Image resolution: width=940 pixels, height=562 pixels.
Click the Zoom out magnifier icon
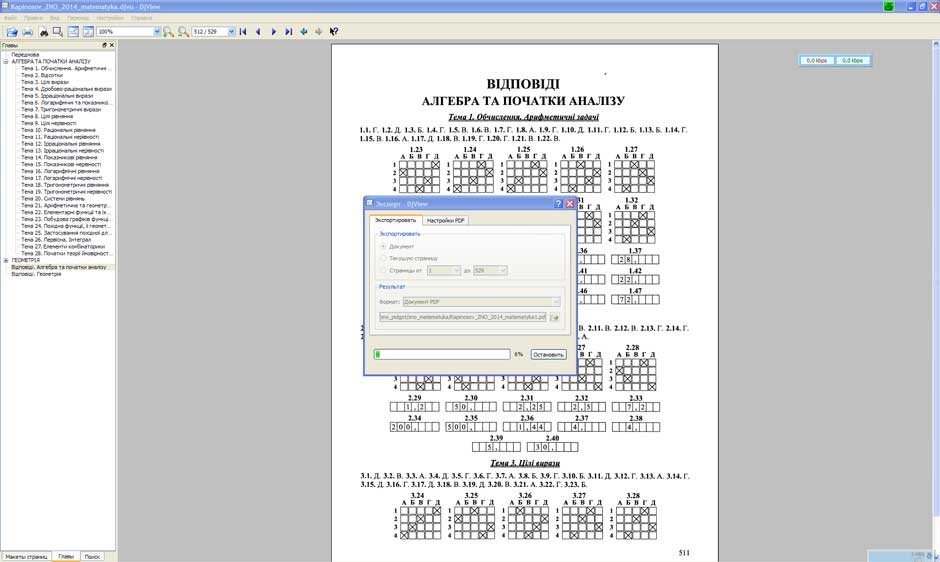pos(183,32)
